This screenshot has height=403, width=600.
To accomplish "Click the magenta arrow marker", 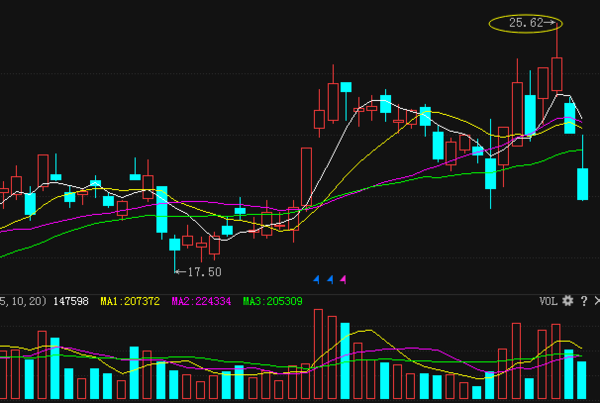I will pos(343,279).
